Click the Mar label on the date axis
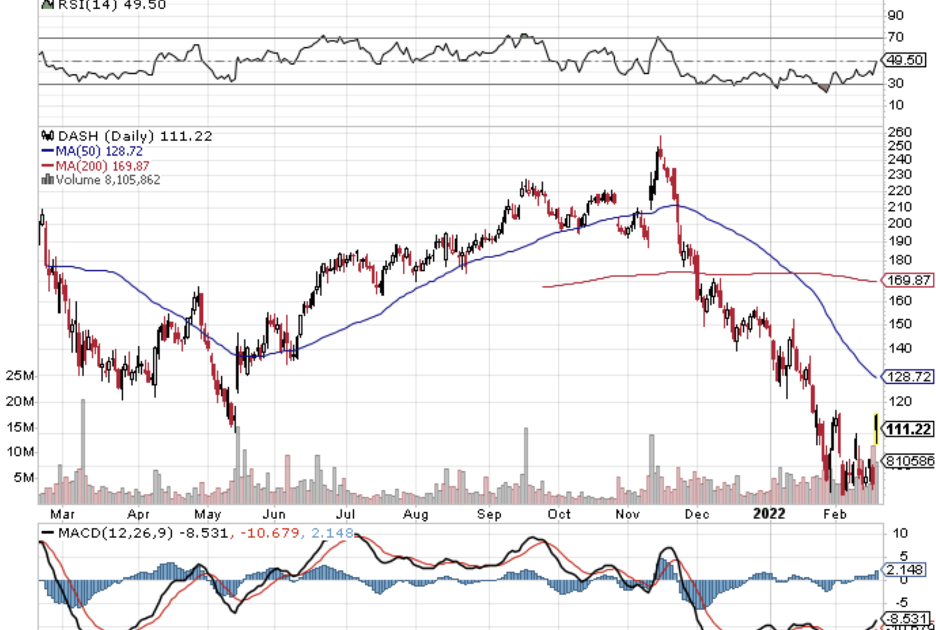 coord(62,514)
